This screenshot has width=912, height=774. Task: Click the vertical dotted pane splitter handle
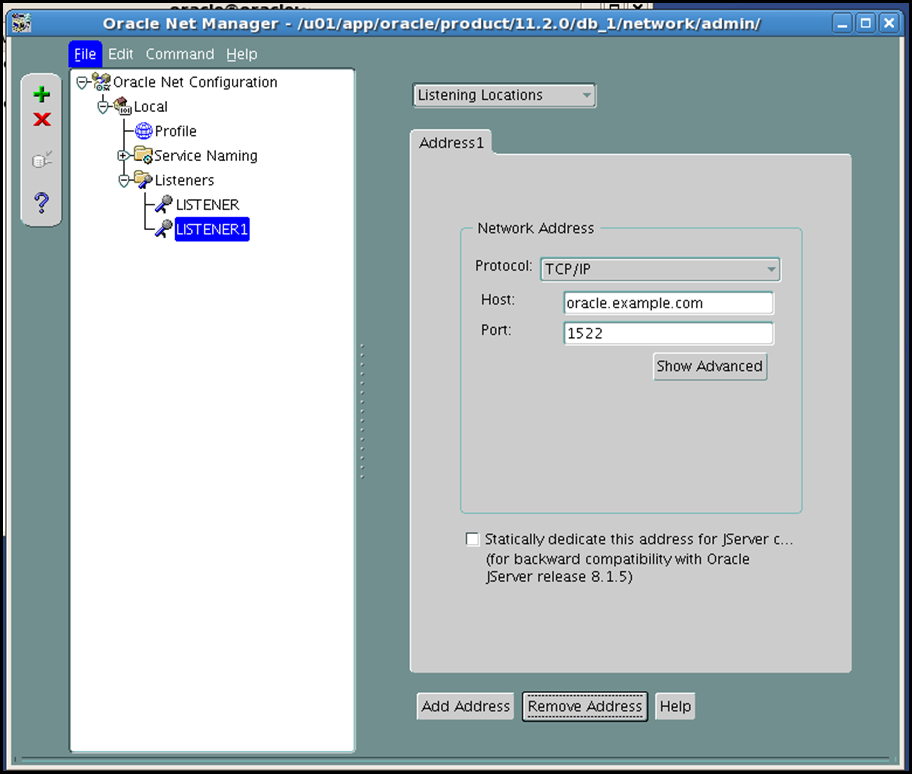tap(362, 411)
